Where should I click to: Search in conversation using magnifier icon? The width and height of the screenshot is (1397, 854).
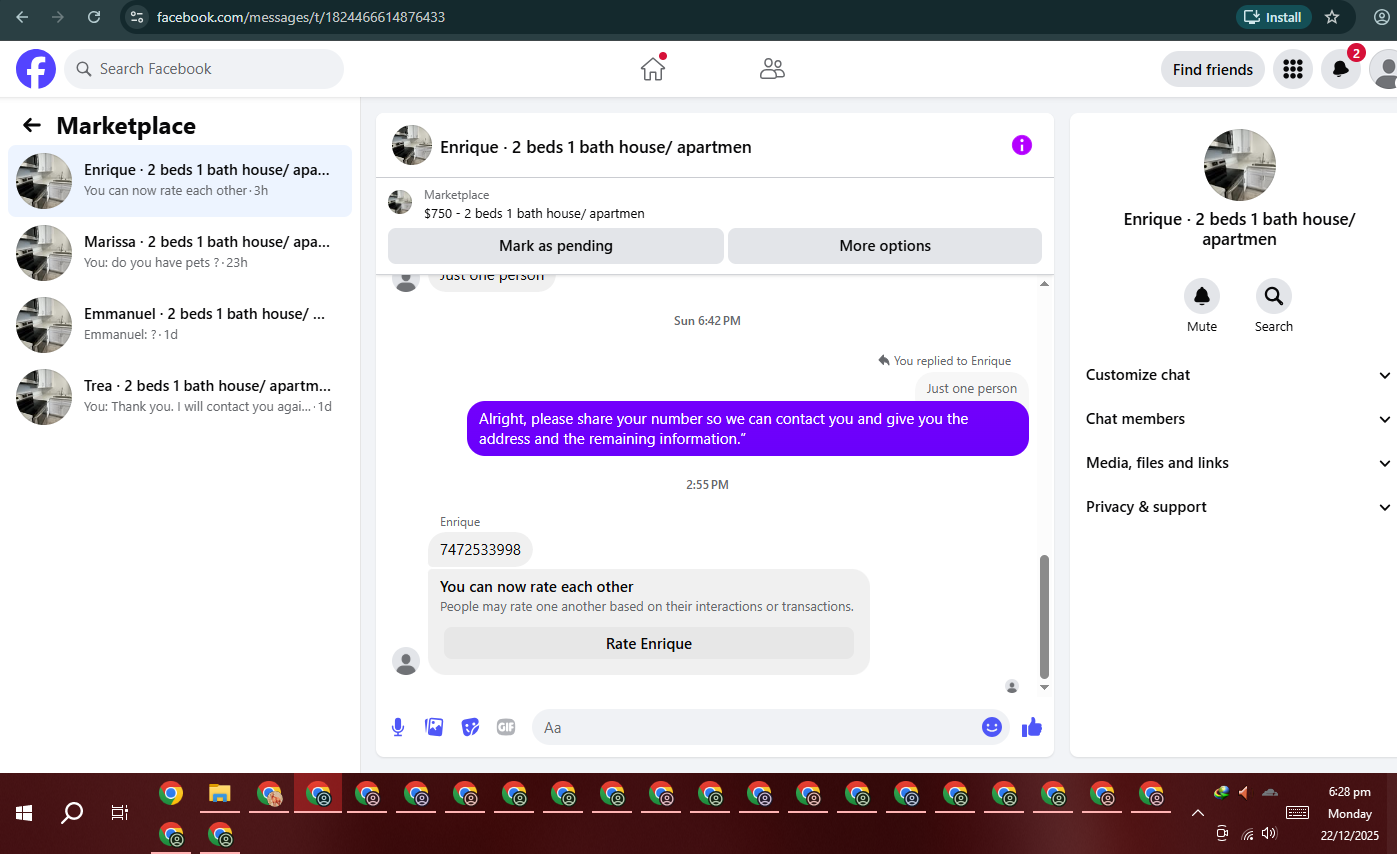tap(1274, 296)
